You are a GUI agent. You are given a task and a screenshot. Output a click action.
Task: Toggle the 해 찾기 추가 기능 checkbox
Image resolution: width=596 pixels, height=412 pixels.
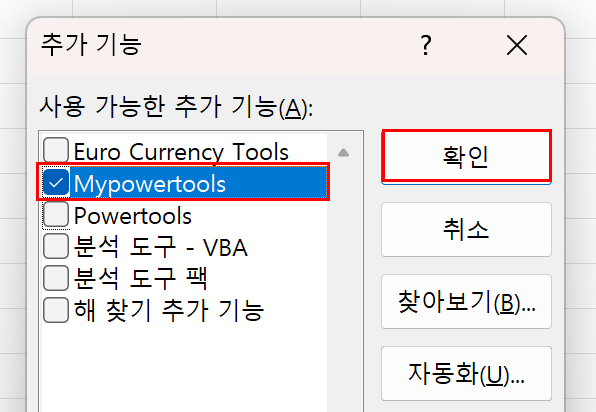[56, 310]
